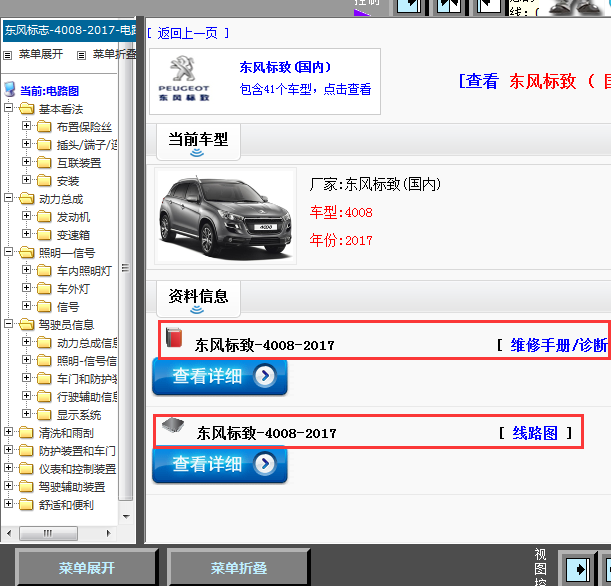Click the sidebar vertical scroll down arrow

tap(126, 517)
